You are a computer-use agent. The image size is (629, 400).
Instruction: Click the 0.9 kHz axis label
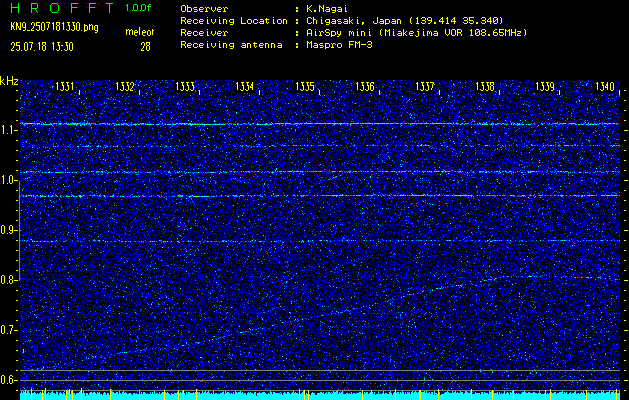[x=9, y=230]
